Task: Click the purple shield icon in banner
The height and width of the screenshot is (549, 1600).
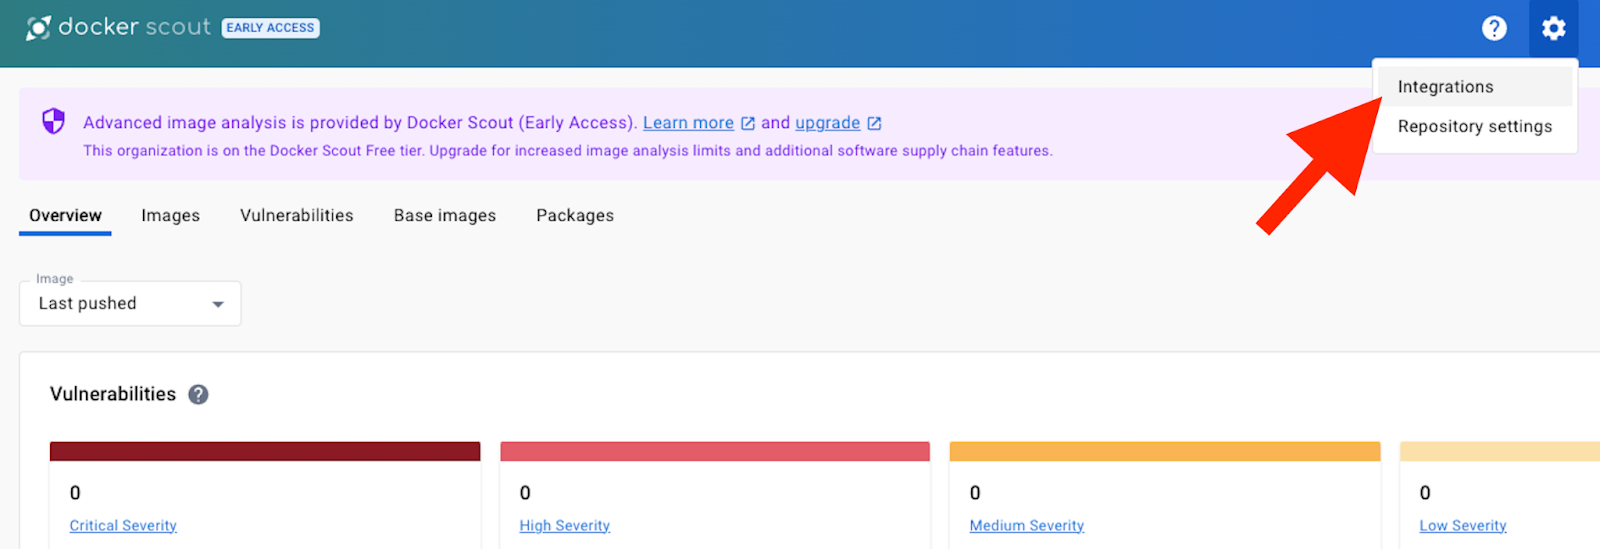Action: [53, 122]
